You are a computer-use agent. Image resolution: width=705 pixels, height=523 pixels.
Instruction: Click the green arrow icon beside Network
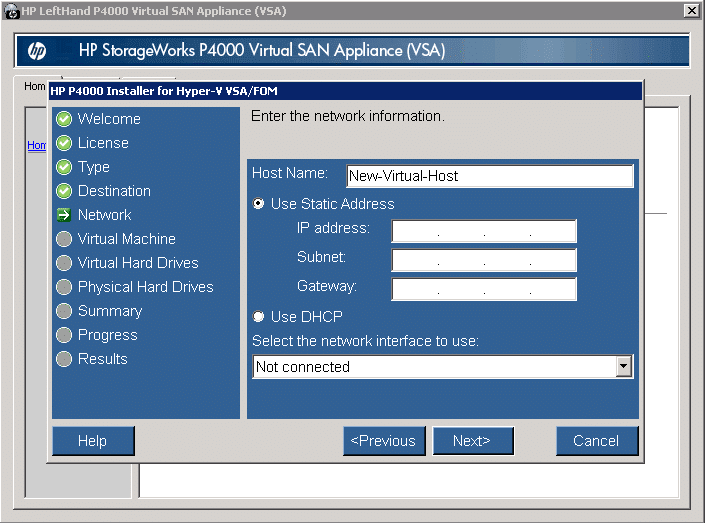pyautogui.click(x=64, y=215)
